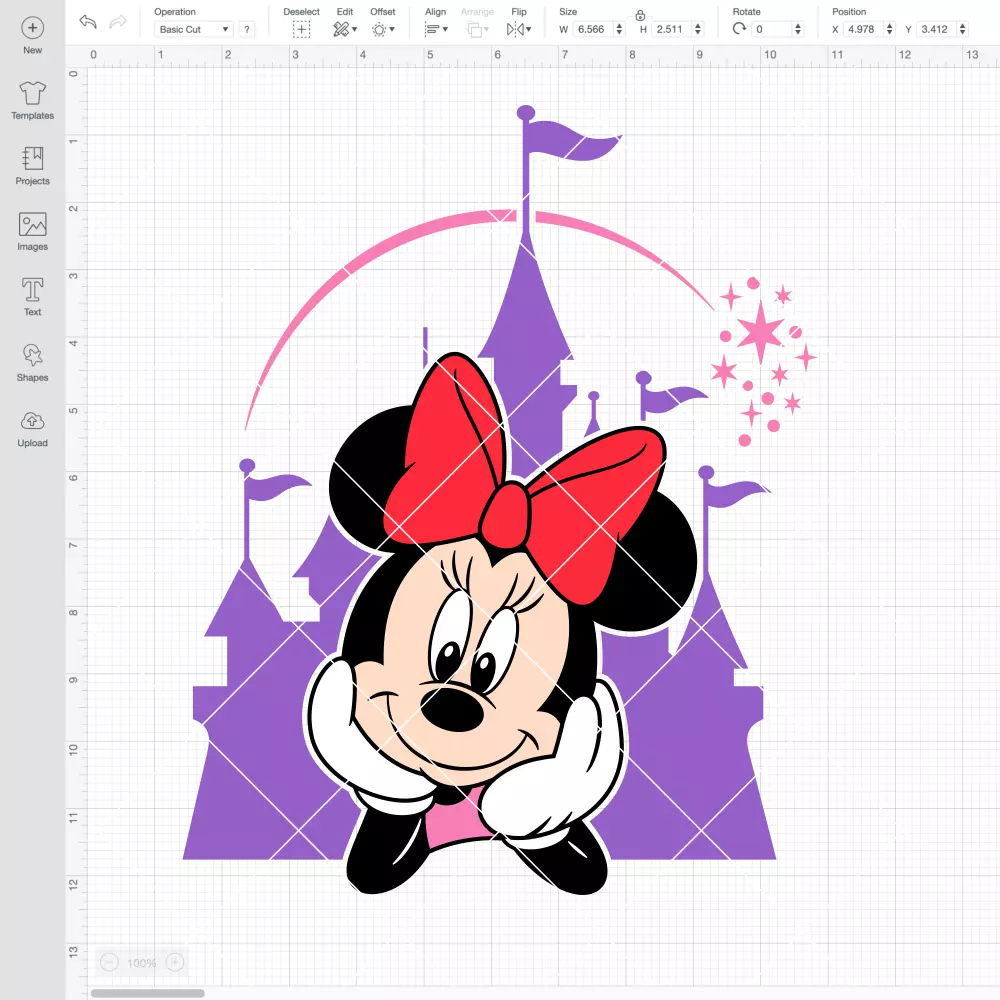The height and width of the screenshot is (1000, 1000).
Task: Toggle the size aspect ratio lock
Action: point(640,15)
